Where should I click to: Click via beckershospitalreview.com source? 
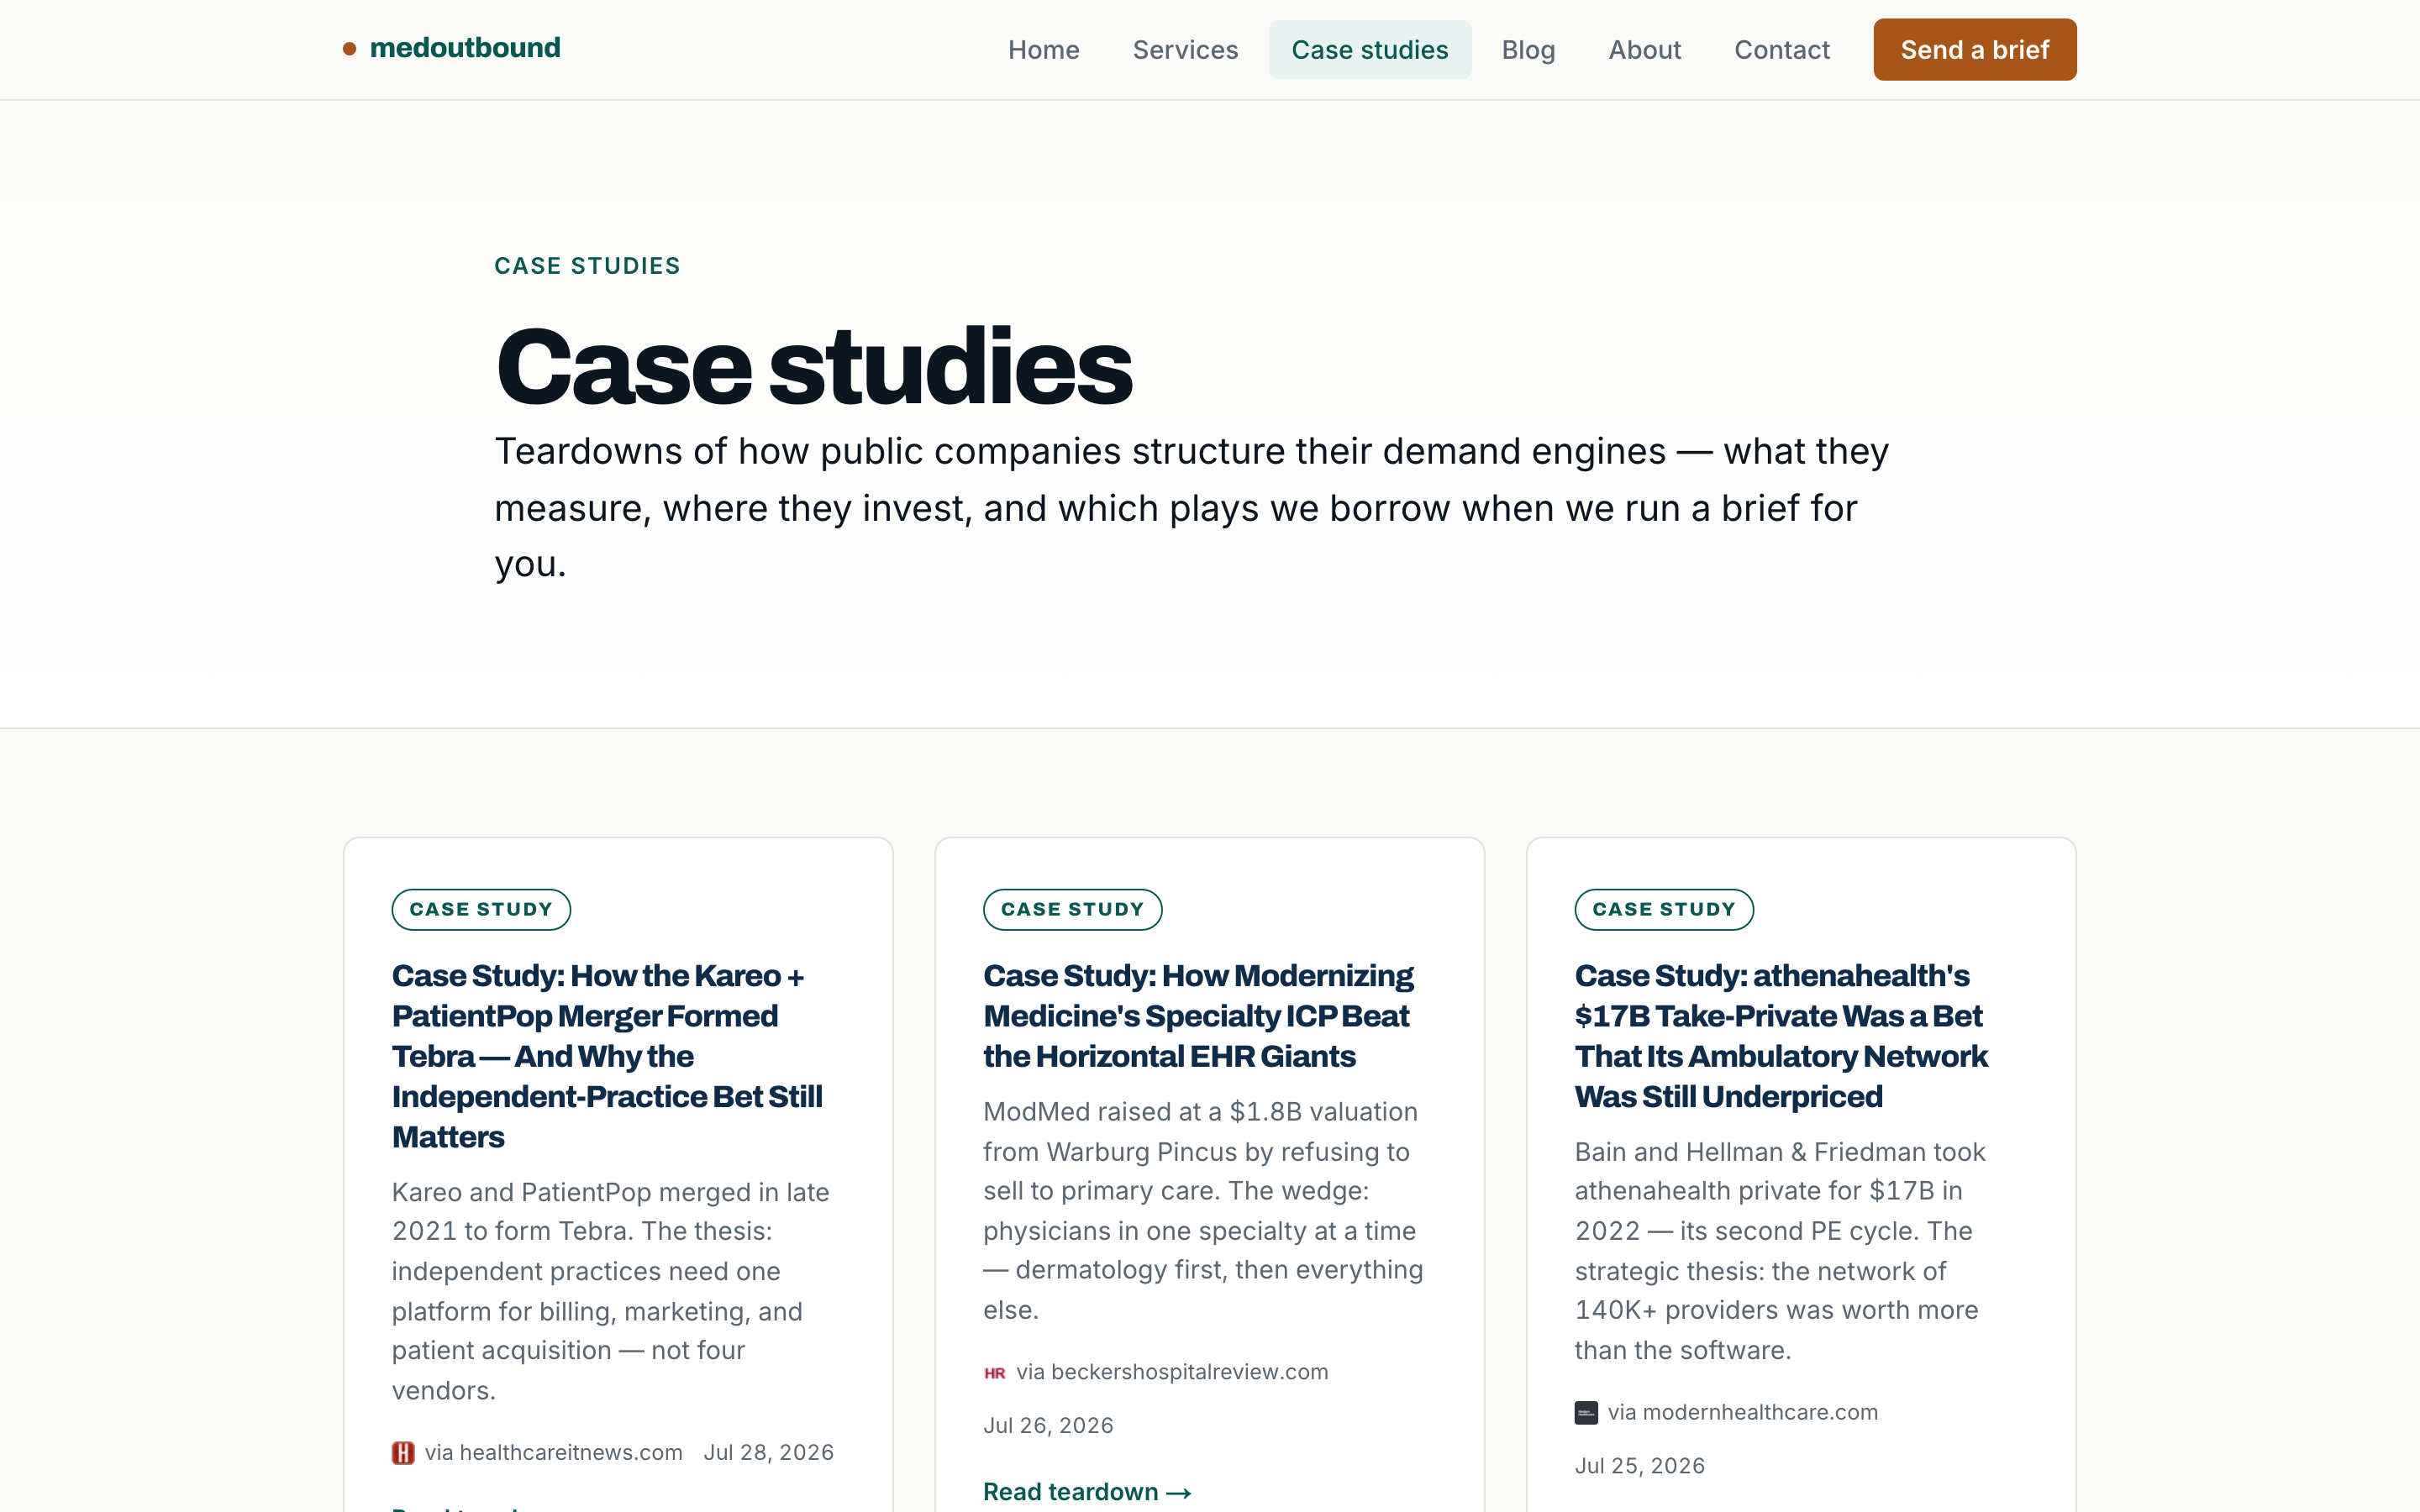tap(1172, 1372)
